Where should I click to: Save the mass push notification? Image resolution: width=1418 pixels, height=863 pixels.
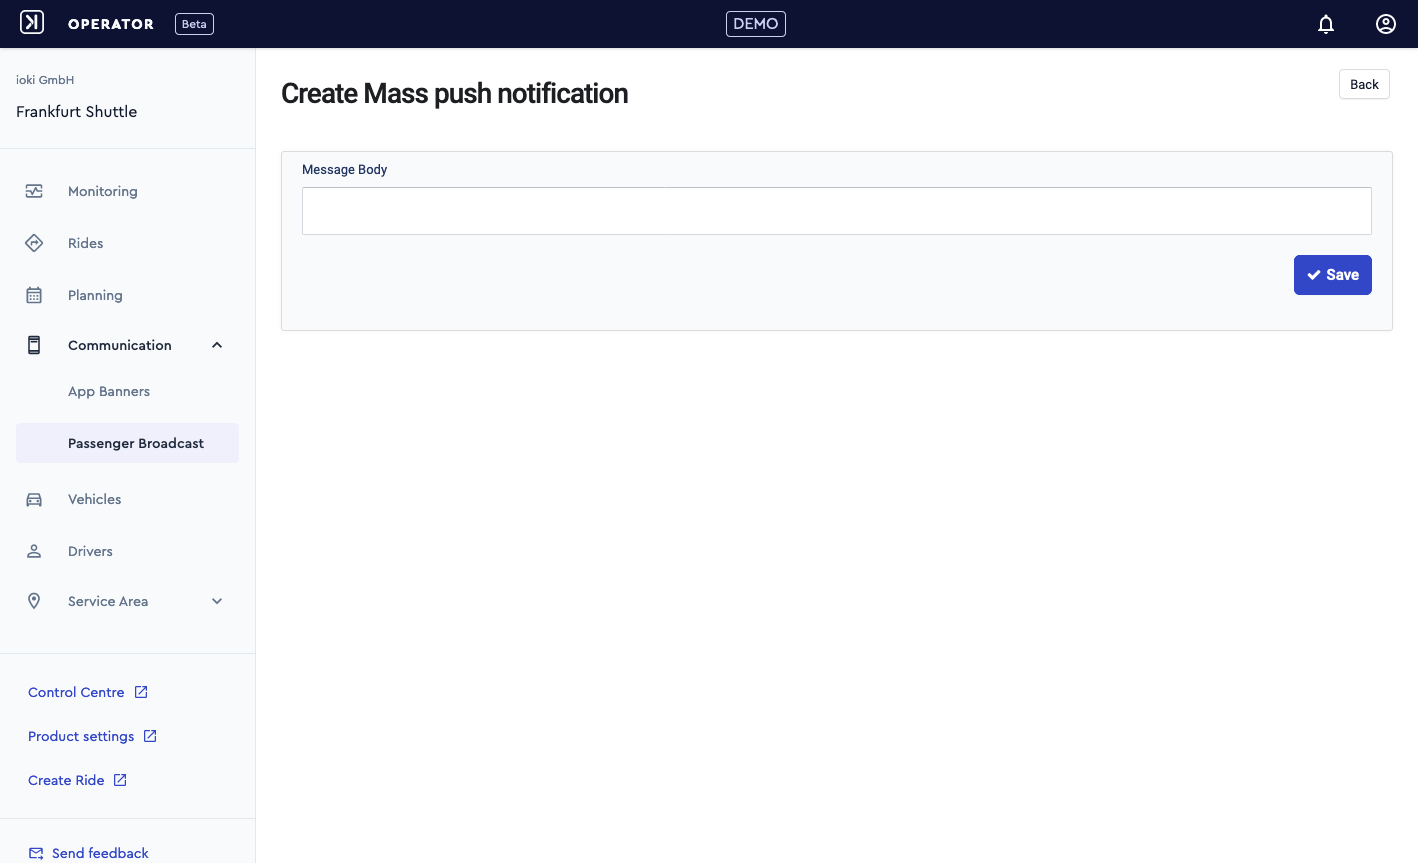(1332, 275)
